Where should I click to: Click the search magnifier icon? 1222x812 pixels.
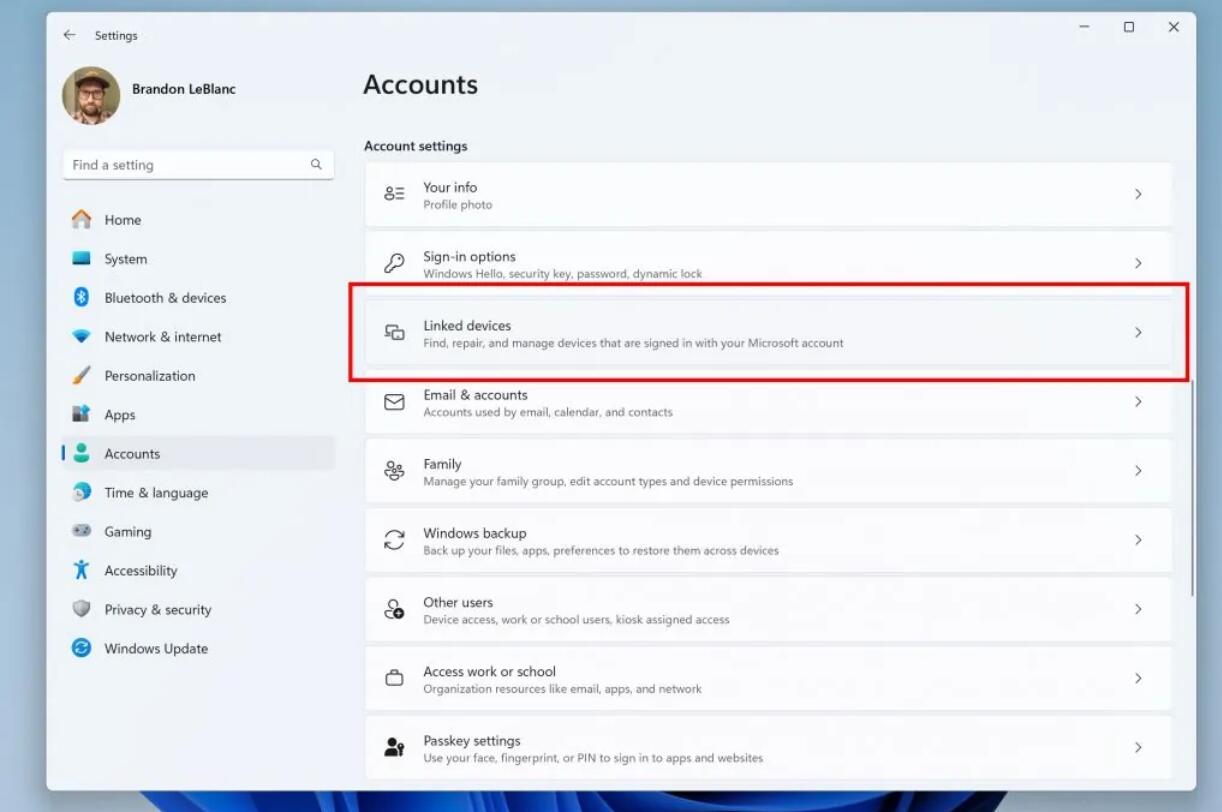316,165
